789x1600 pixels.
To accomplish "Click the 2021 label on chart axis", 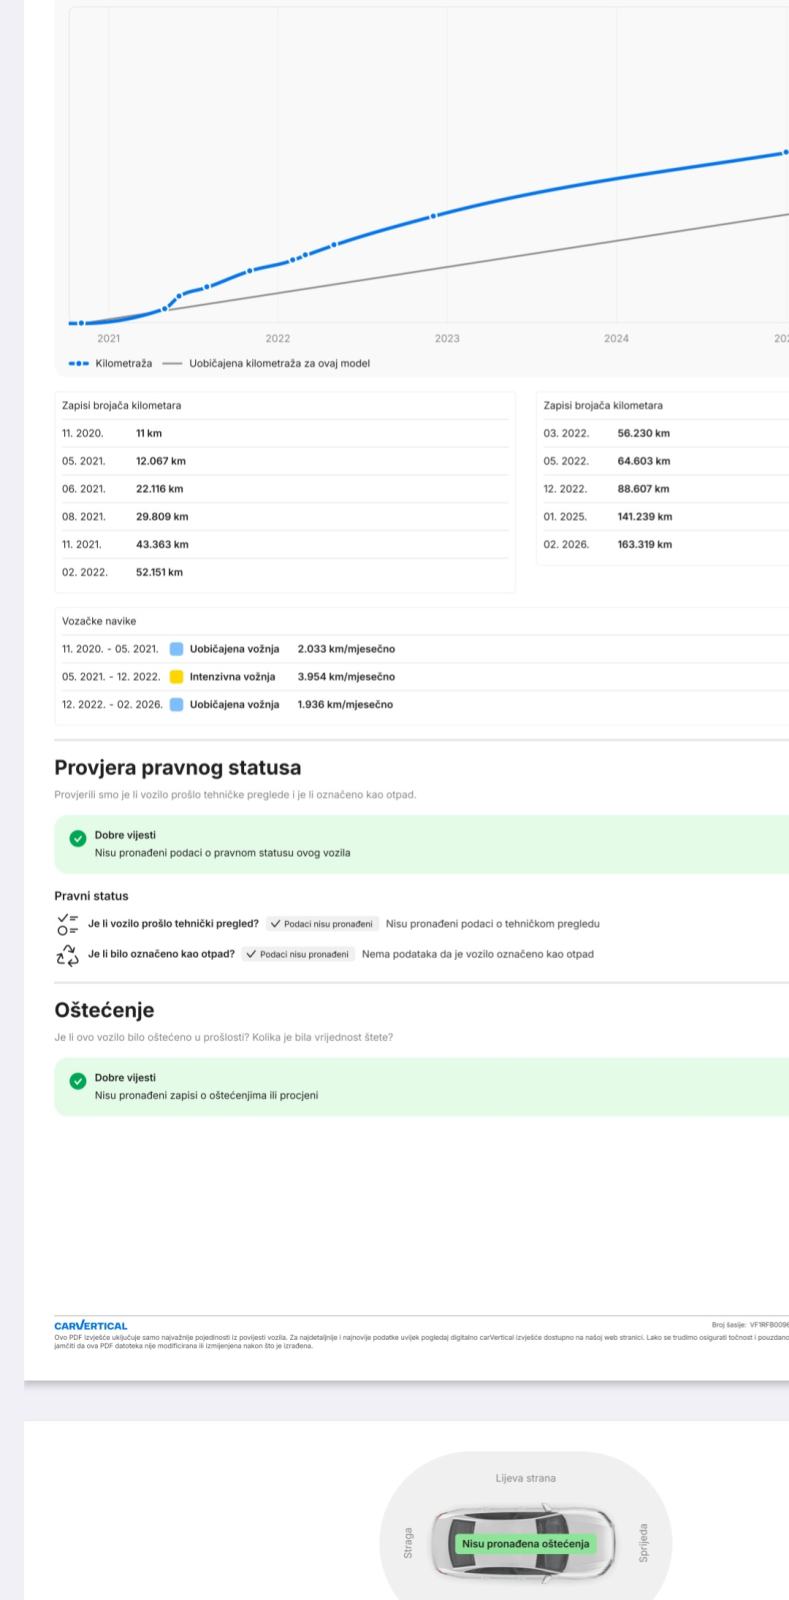I will coord(108,339).
